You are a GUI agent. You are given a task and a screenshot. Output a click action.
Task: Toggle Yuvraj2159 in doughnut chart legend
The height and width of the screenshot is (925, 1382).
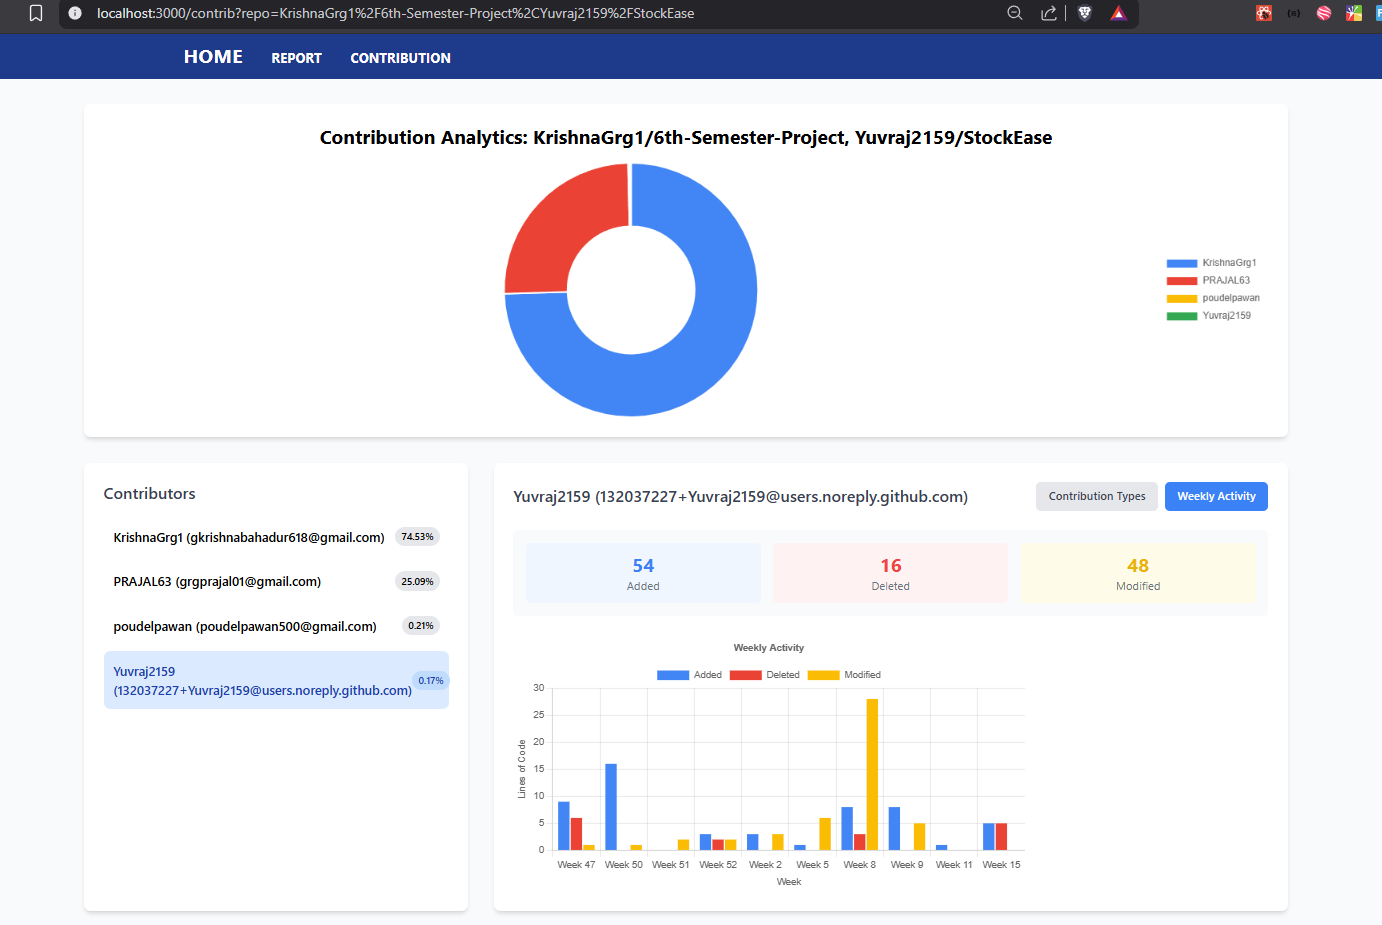tap(1208, 315)
